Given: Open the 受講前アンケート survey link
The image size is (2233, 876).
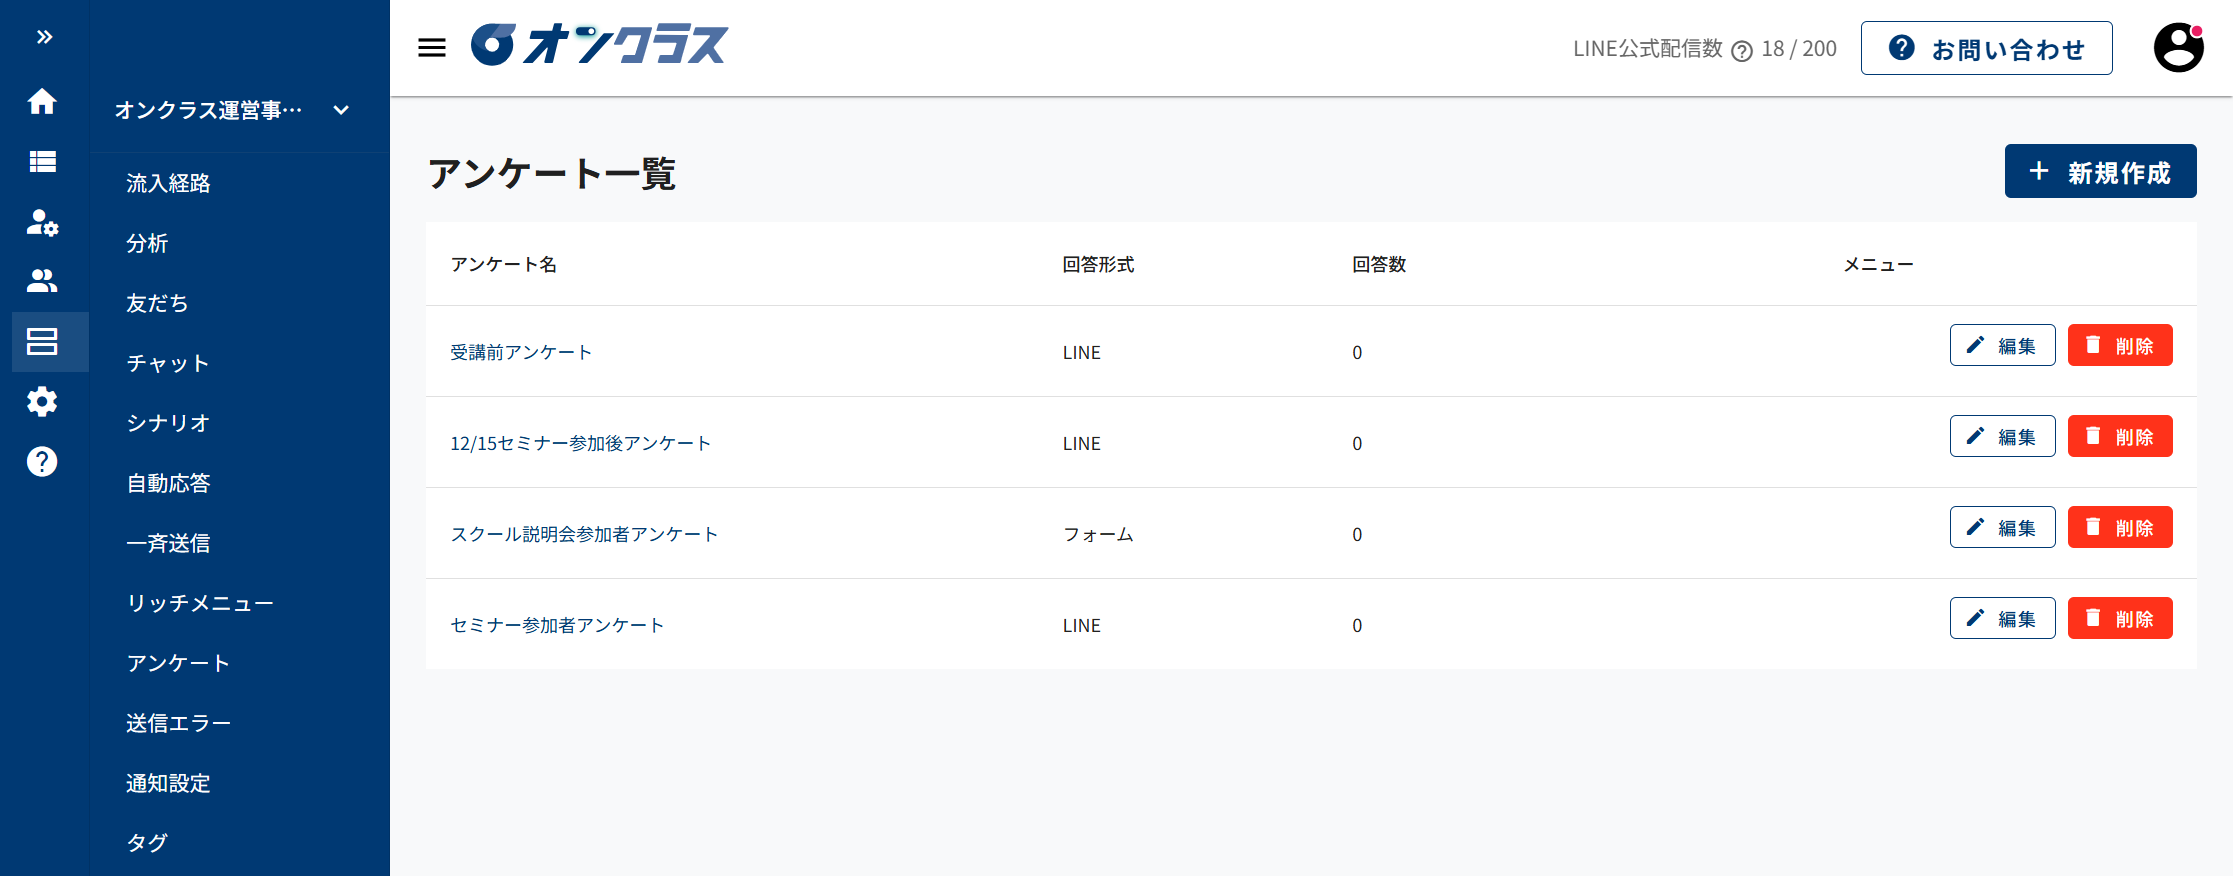Looking at the screenshot, I should (x=521, y=352).
